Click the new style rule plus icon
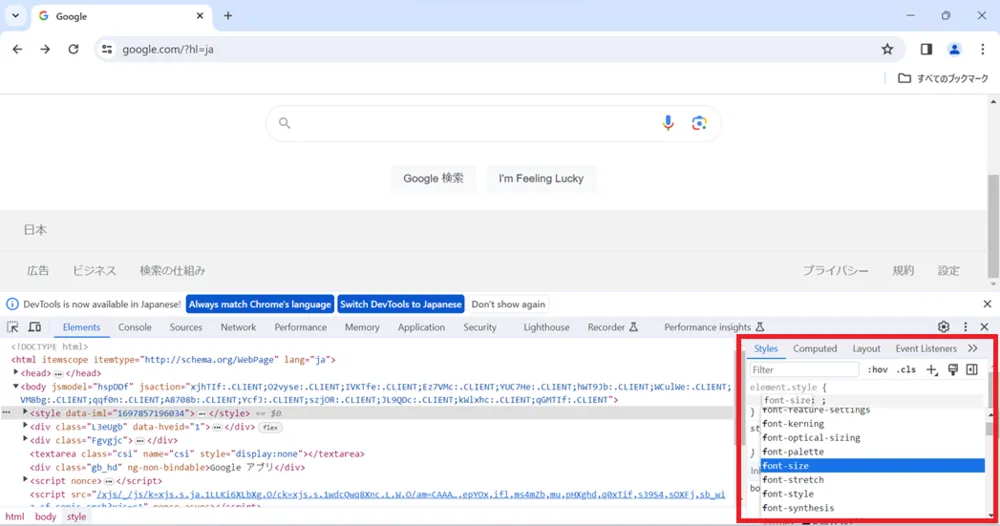Image resolution: width=1000 pixels, height=526 pixels. click(932, 370)
